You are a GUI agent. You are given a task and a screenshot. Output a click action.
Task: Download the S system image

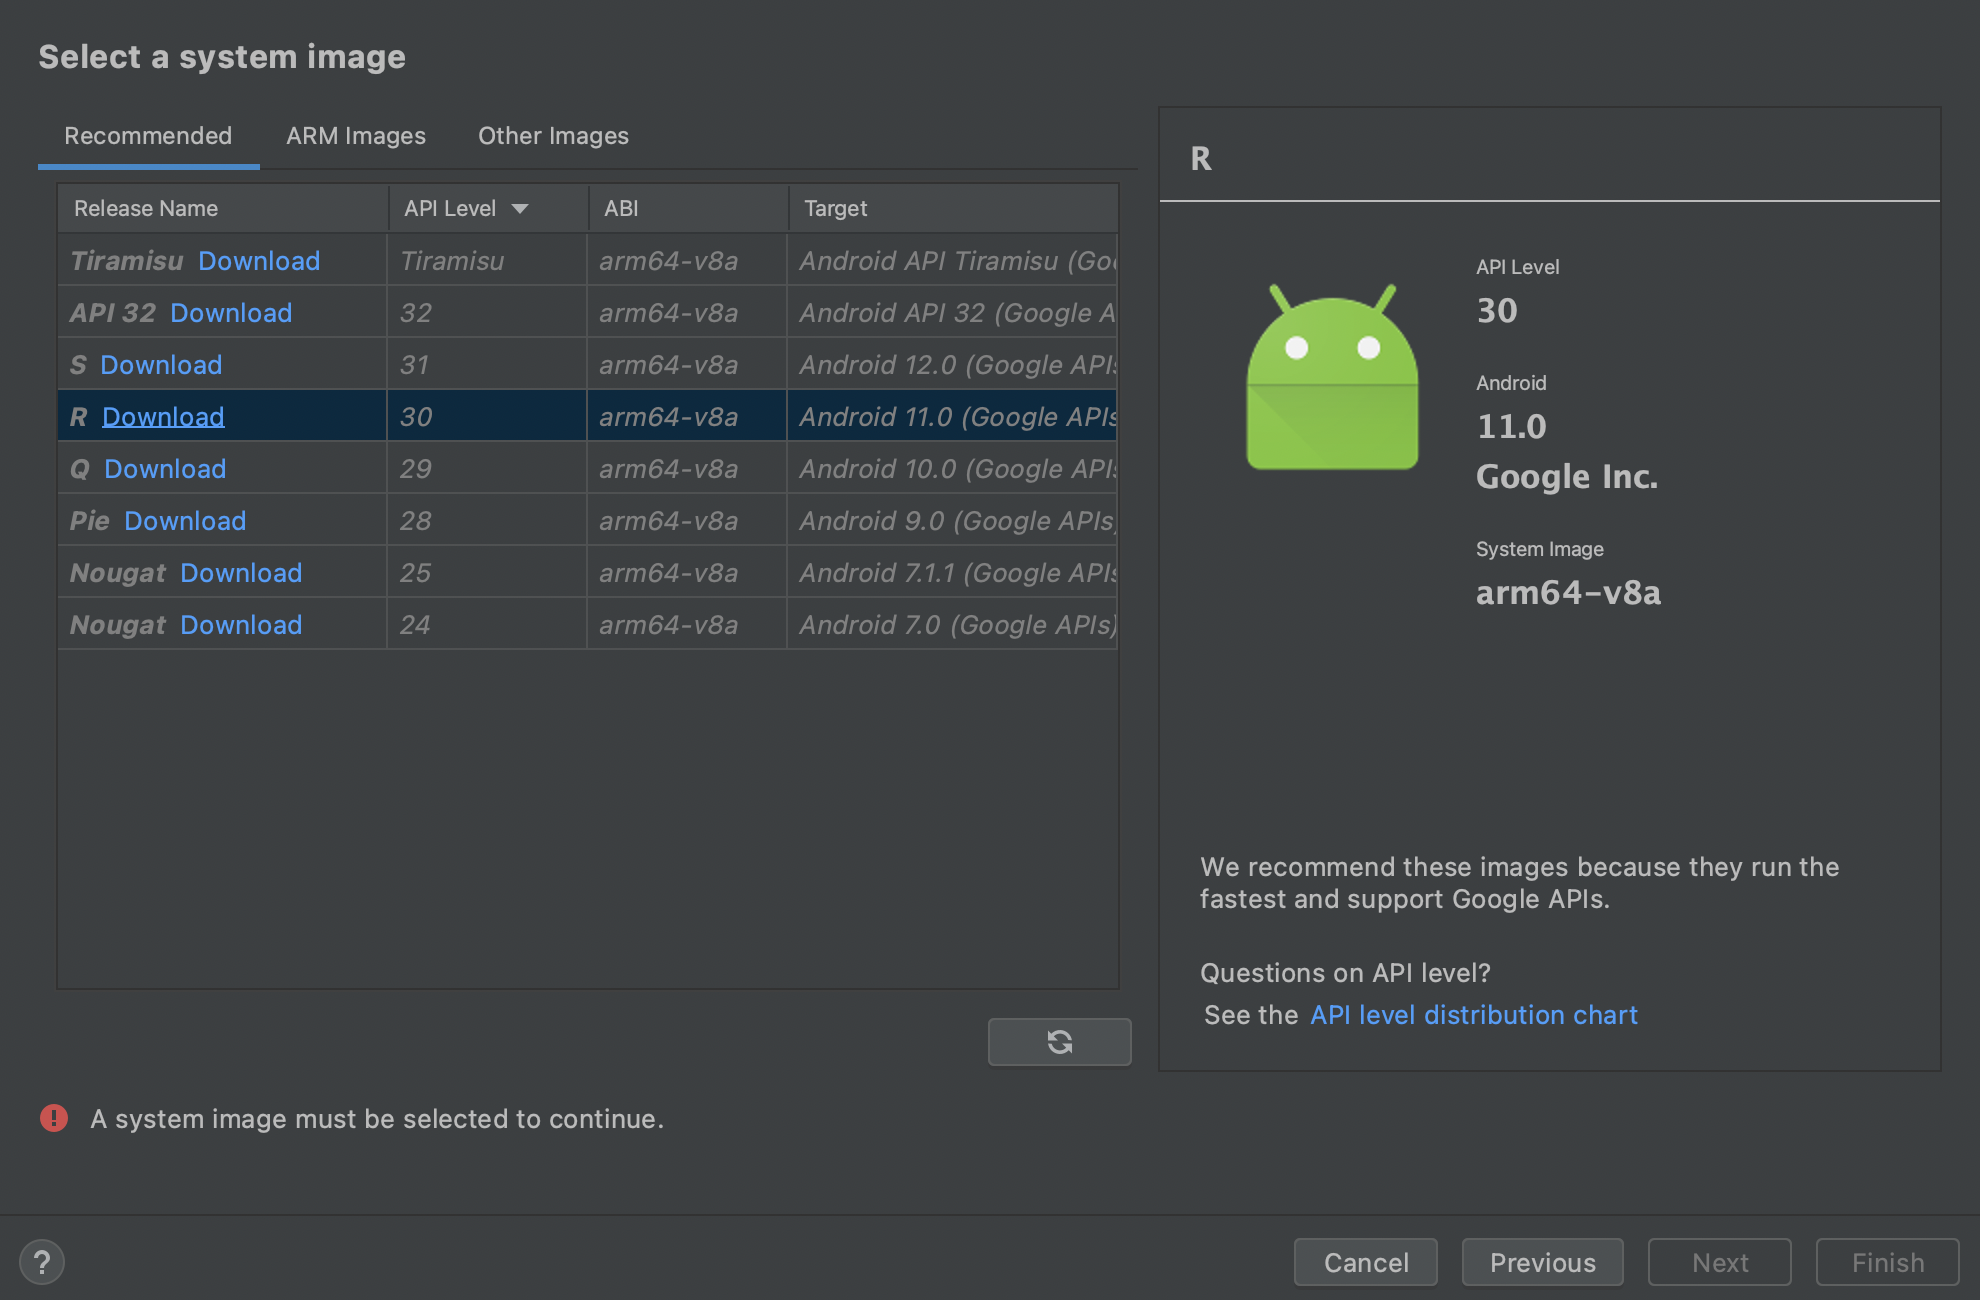coord(161,365)
